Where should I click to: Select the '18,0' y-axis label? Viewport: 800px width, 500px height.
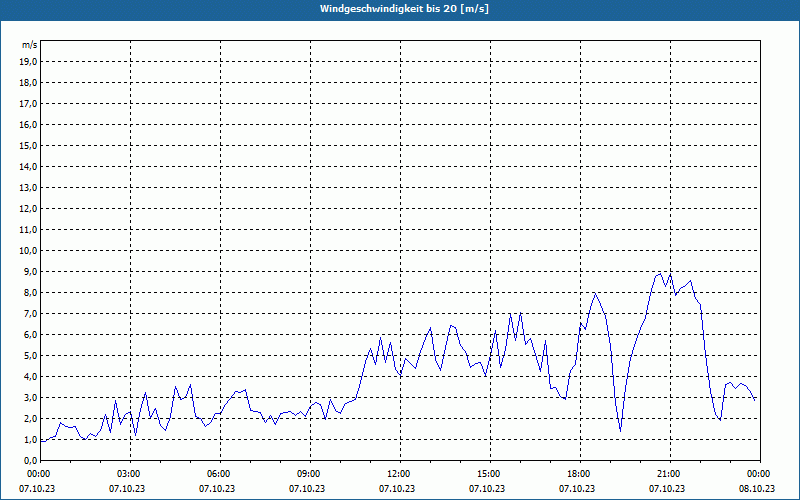click(x=28, y=83)
